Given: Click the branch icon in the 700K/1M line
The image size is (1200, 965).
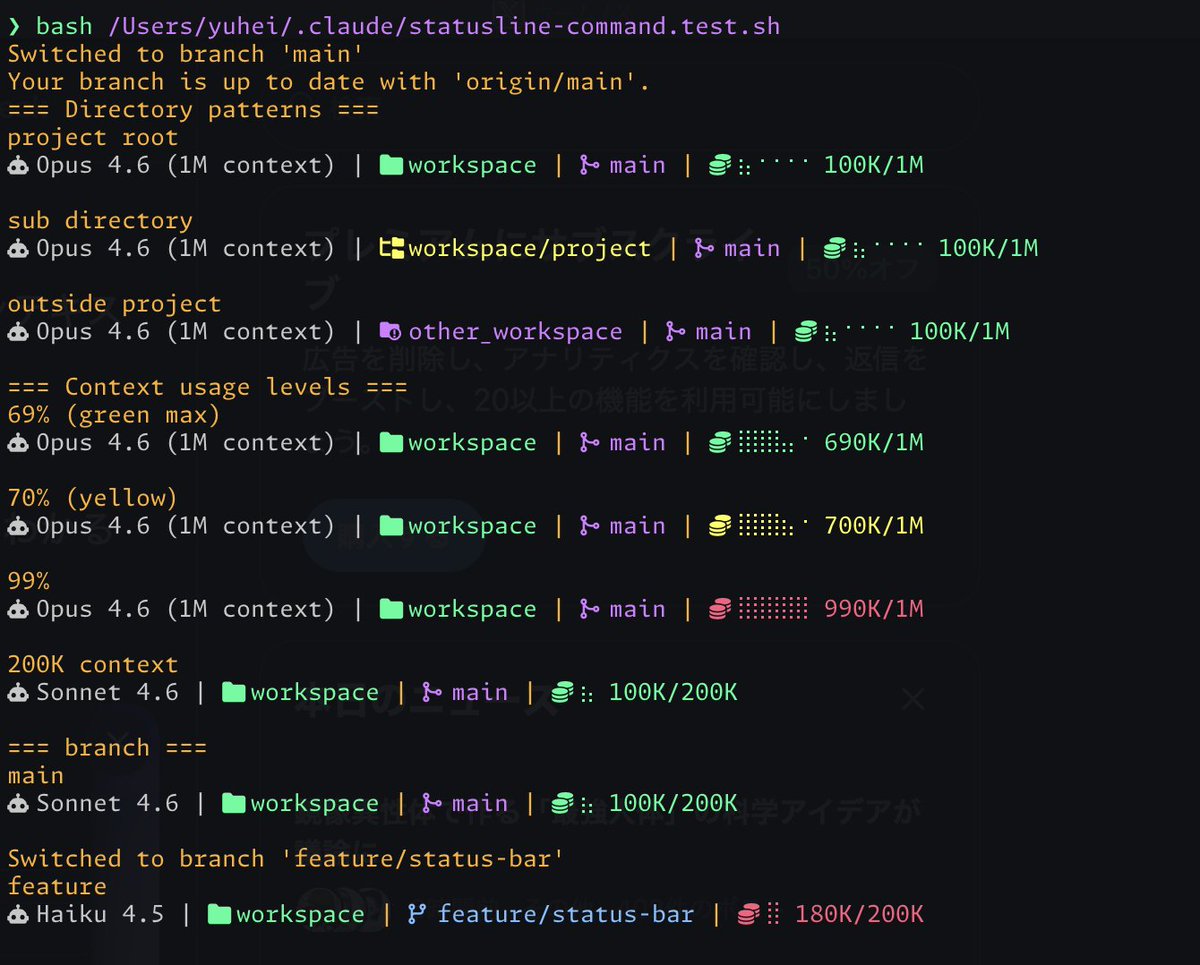Looking at the screenshot, I should (x=589, y=526).
